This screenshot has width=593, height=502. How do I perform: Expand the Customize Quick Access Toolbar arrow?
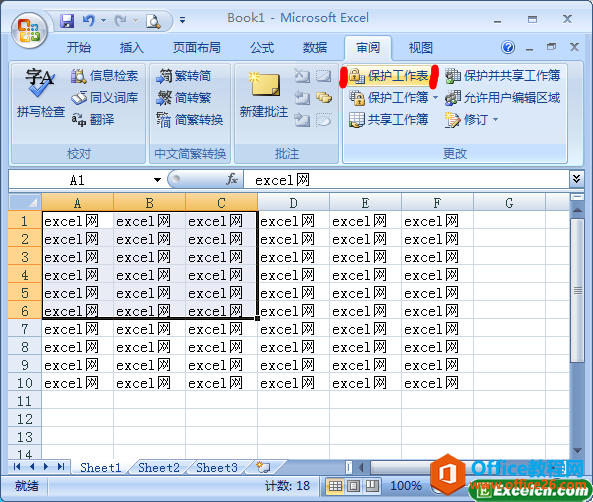182,20
